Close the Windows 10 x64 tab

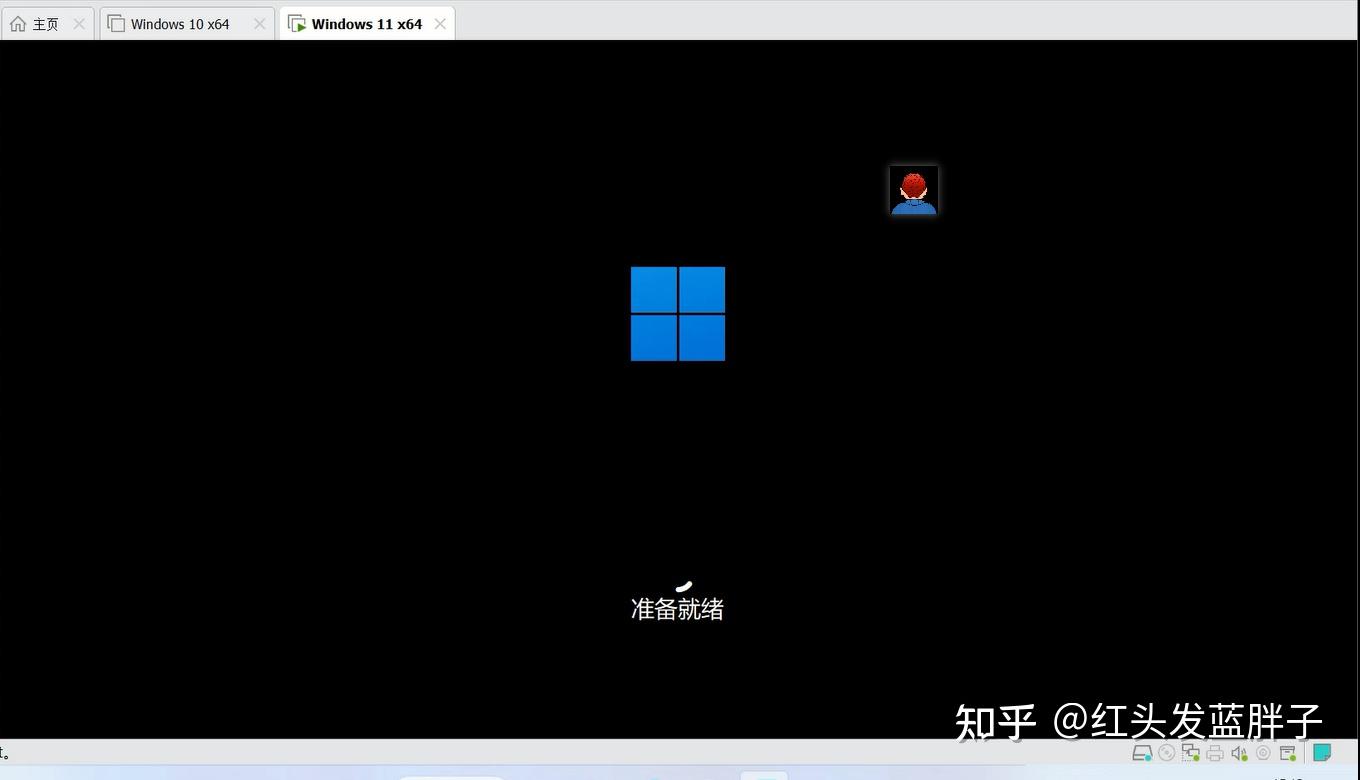259,23
